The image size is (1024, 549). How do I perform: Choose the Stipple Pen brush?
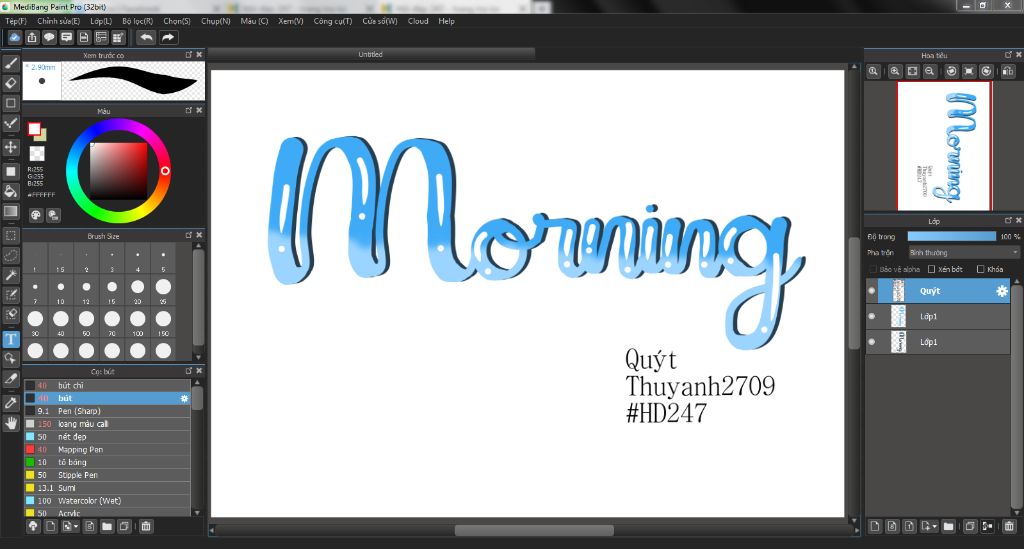pos(108,475)
